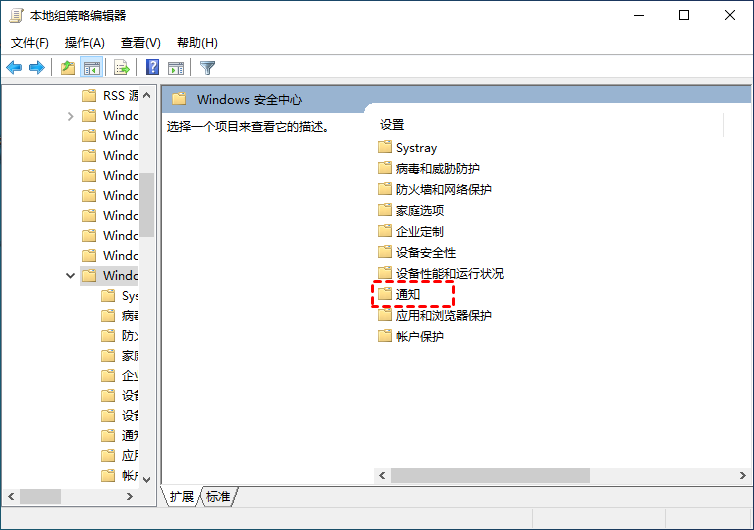Select the 设备性能和运行状况 folder
This screenshot has width=754, height=530.
[441, 273]
